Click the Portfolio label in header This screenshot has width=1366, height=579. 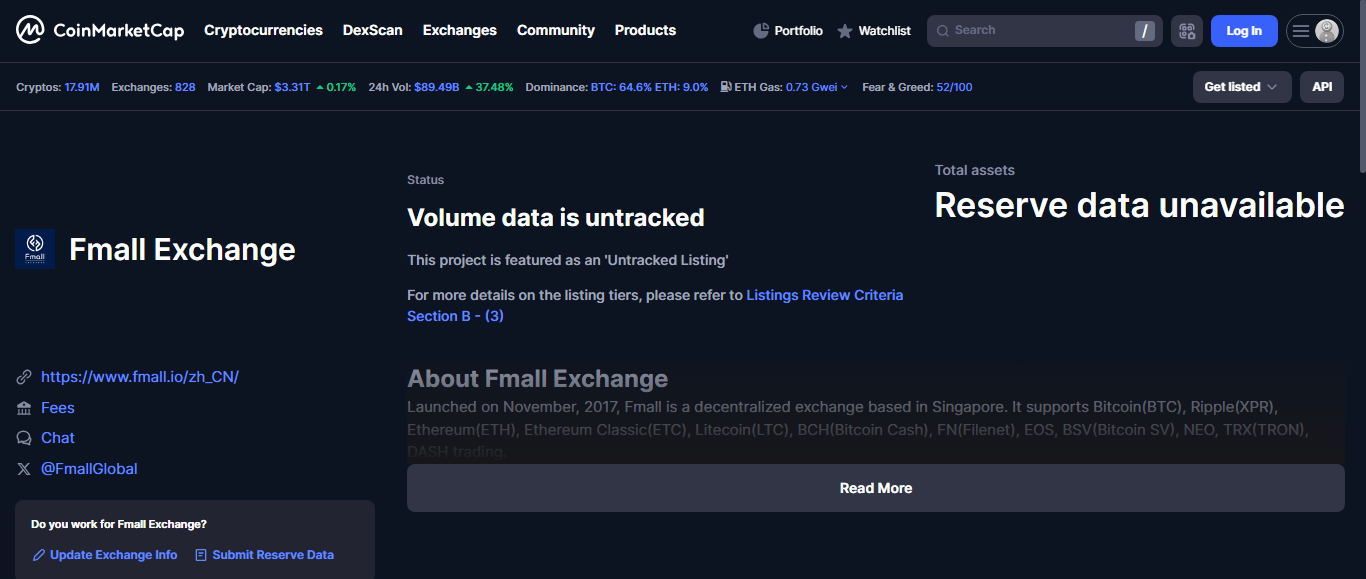tap(799, 31)
